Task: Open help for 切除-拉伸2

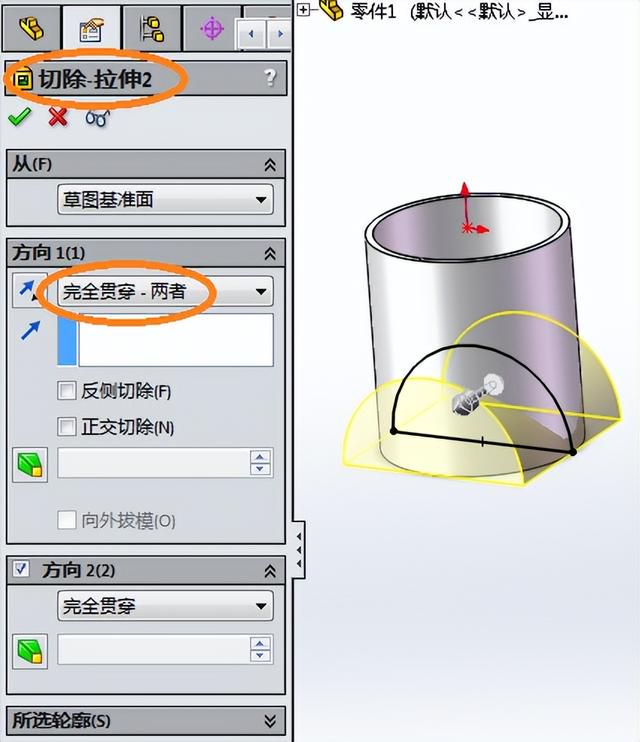Action: (270, 77)
